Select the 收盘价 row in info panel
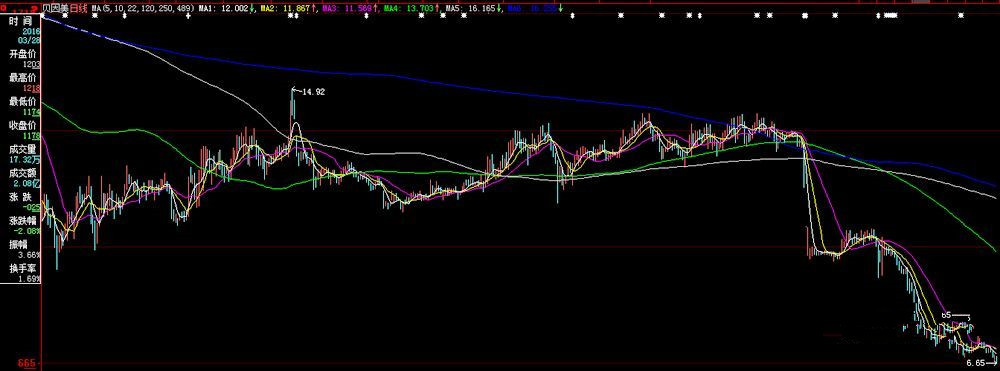 tap(20, 130)
